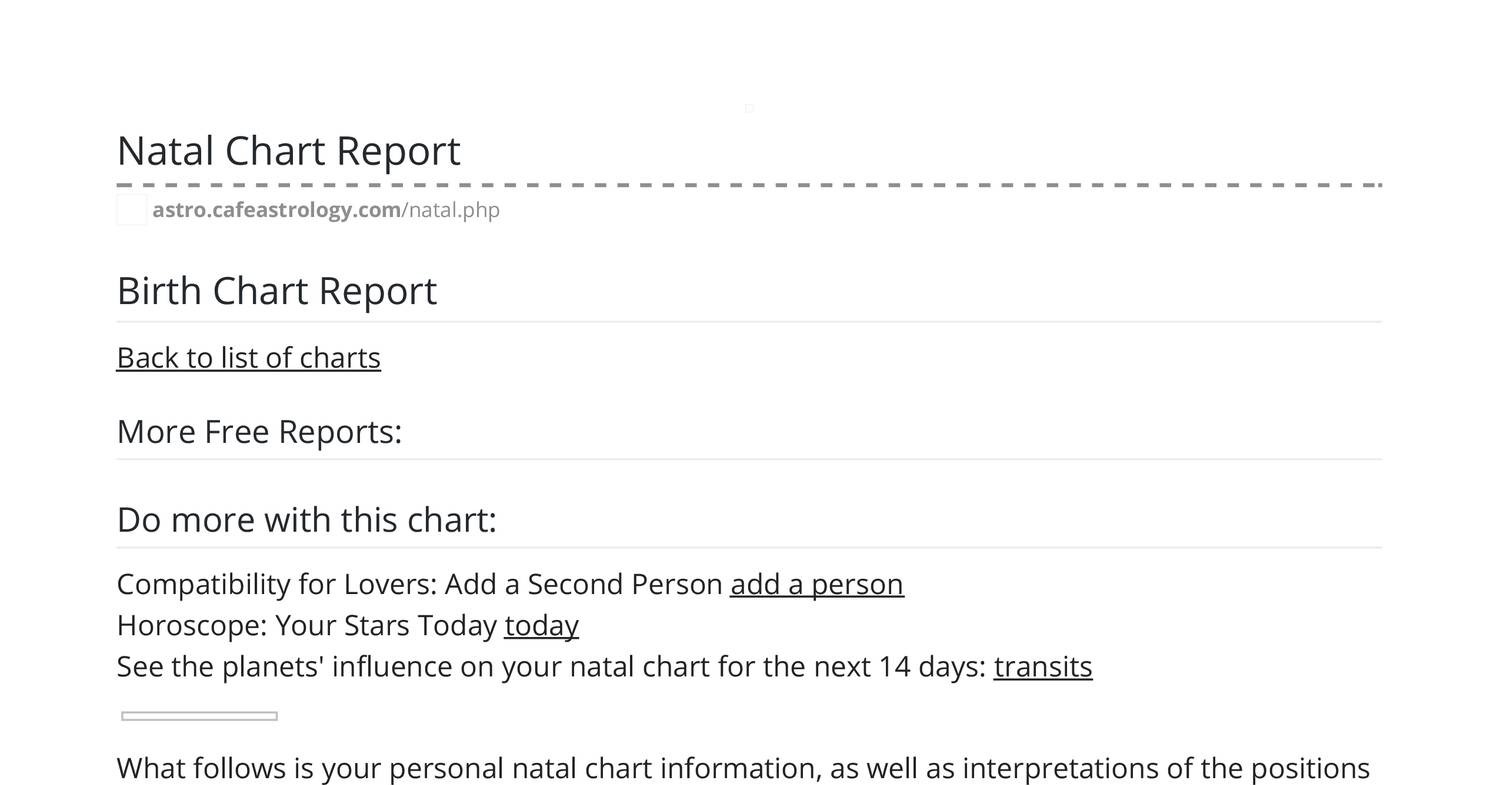Open the "today" horoscope link
The height and width of the screenshot is (785, 1500).
[x=541, y=625]
